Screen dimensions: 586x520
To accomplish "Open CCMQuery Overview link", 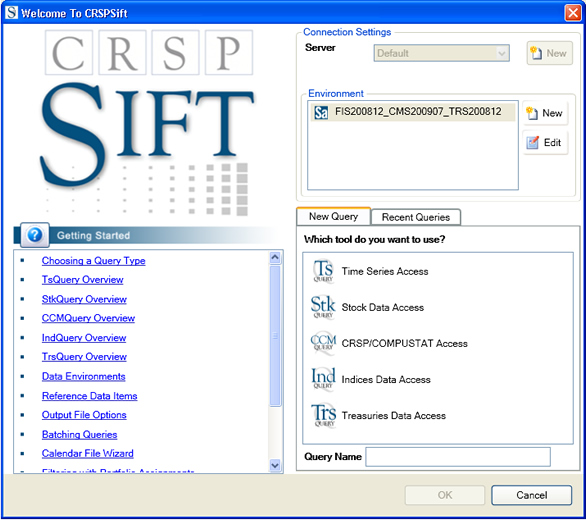I will (x=88, y=318).
